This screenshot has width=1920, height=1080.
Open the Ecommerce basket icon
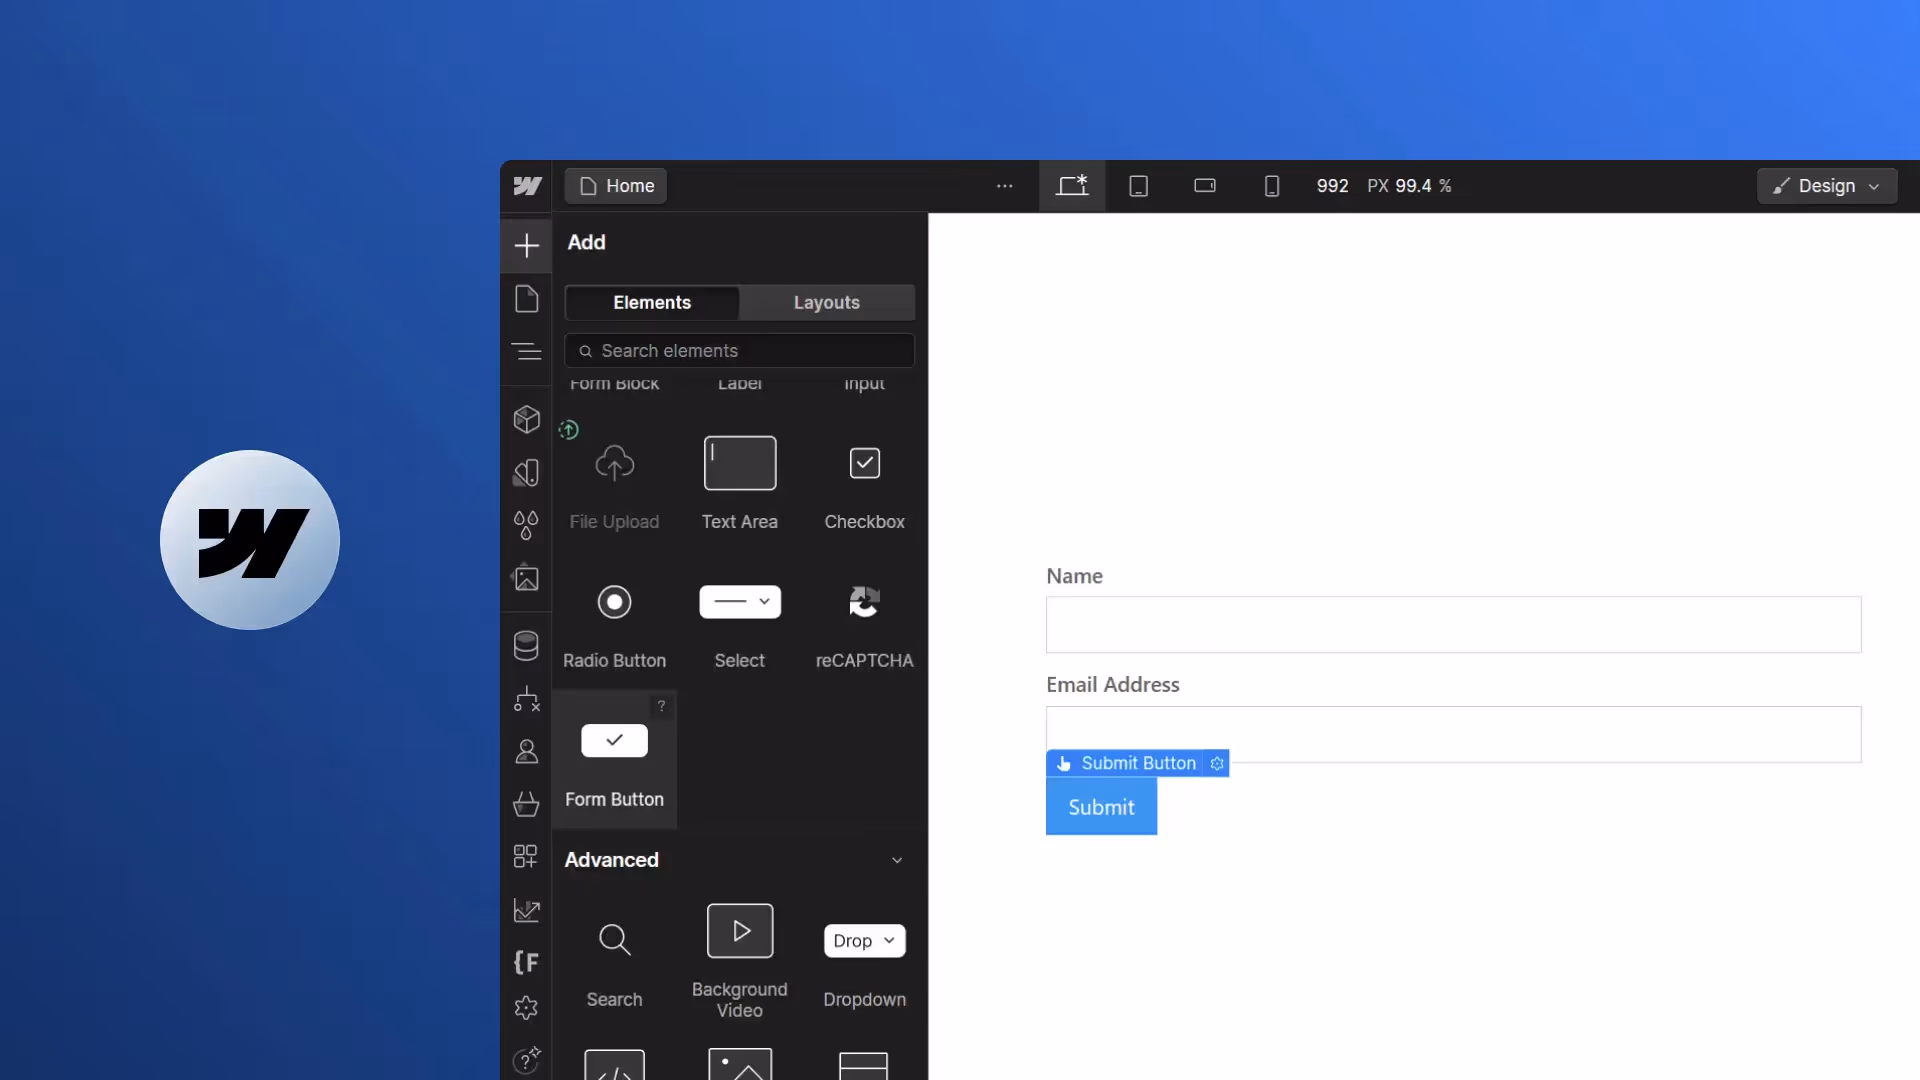point(526,804)
